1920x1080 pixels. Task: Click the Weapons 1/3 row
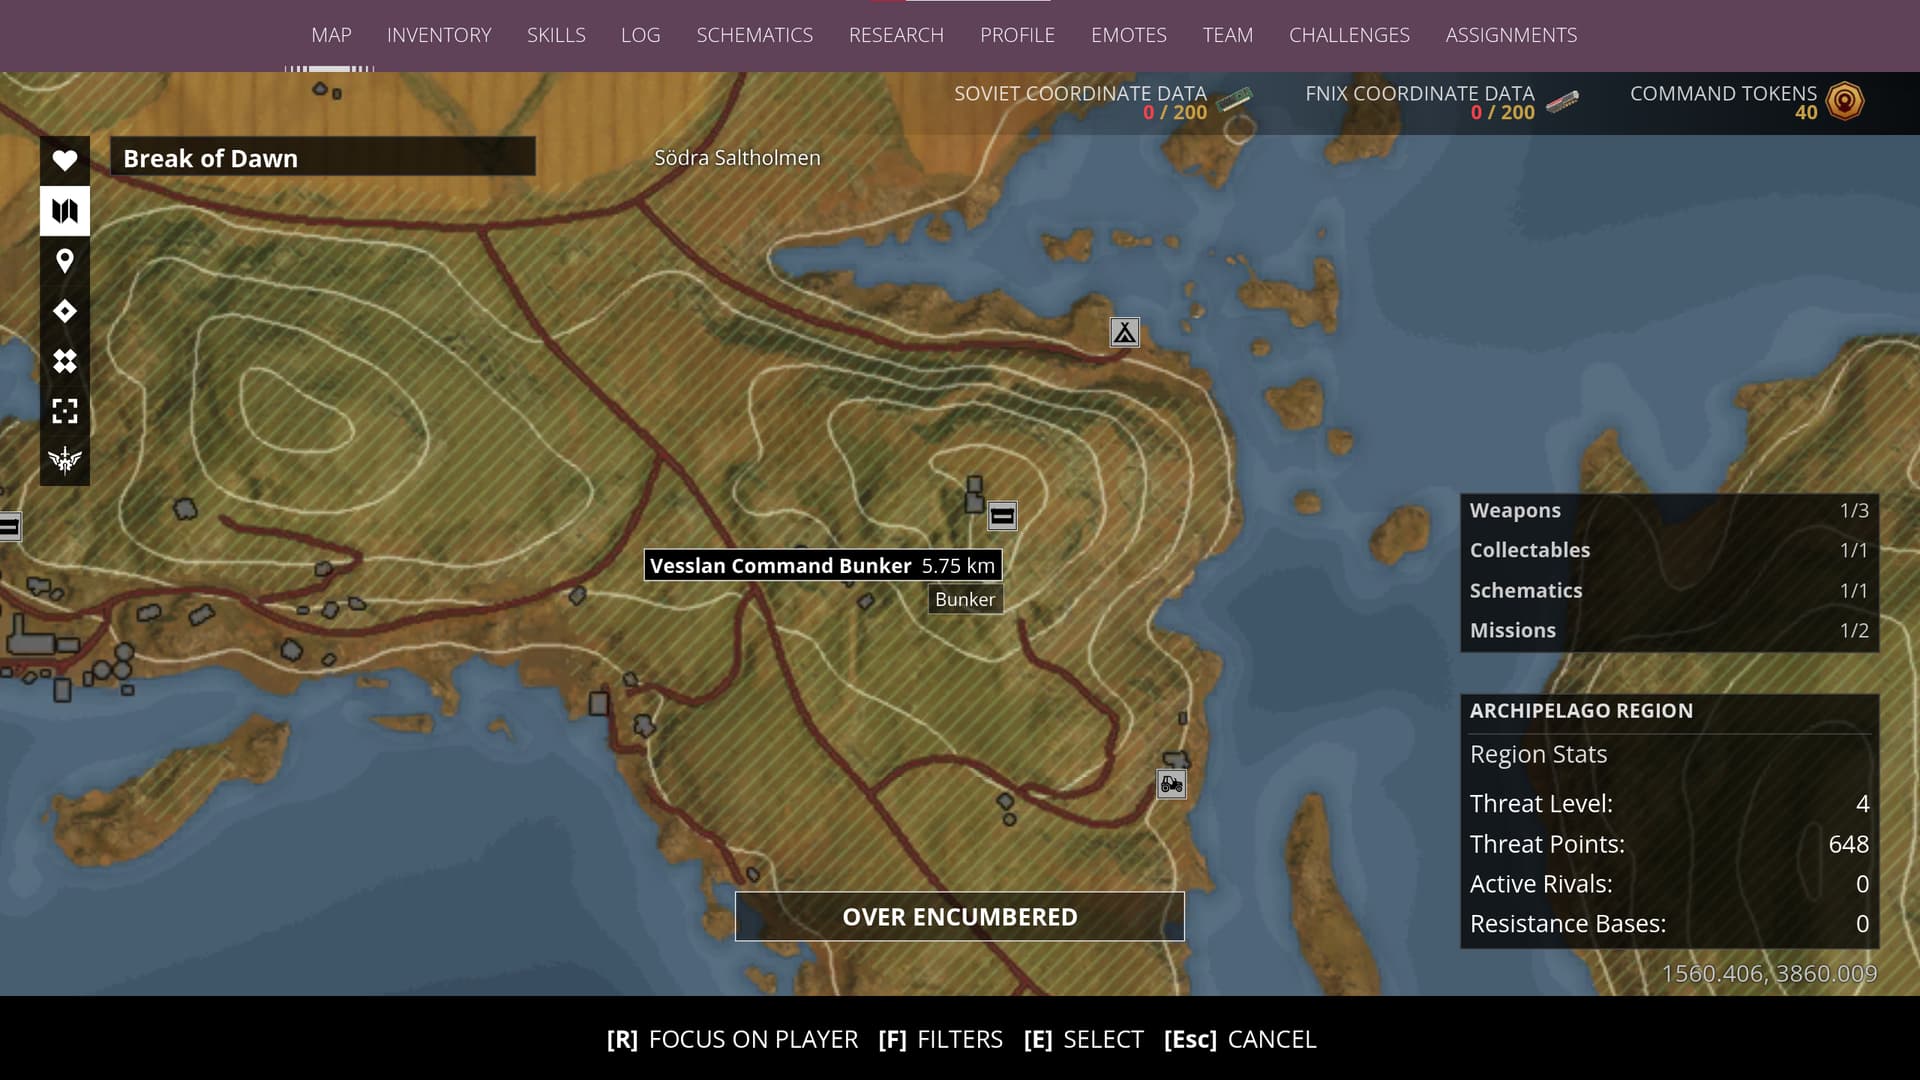[x=1669, y=511]
